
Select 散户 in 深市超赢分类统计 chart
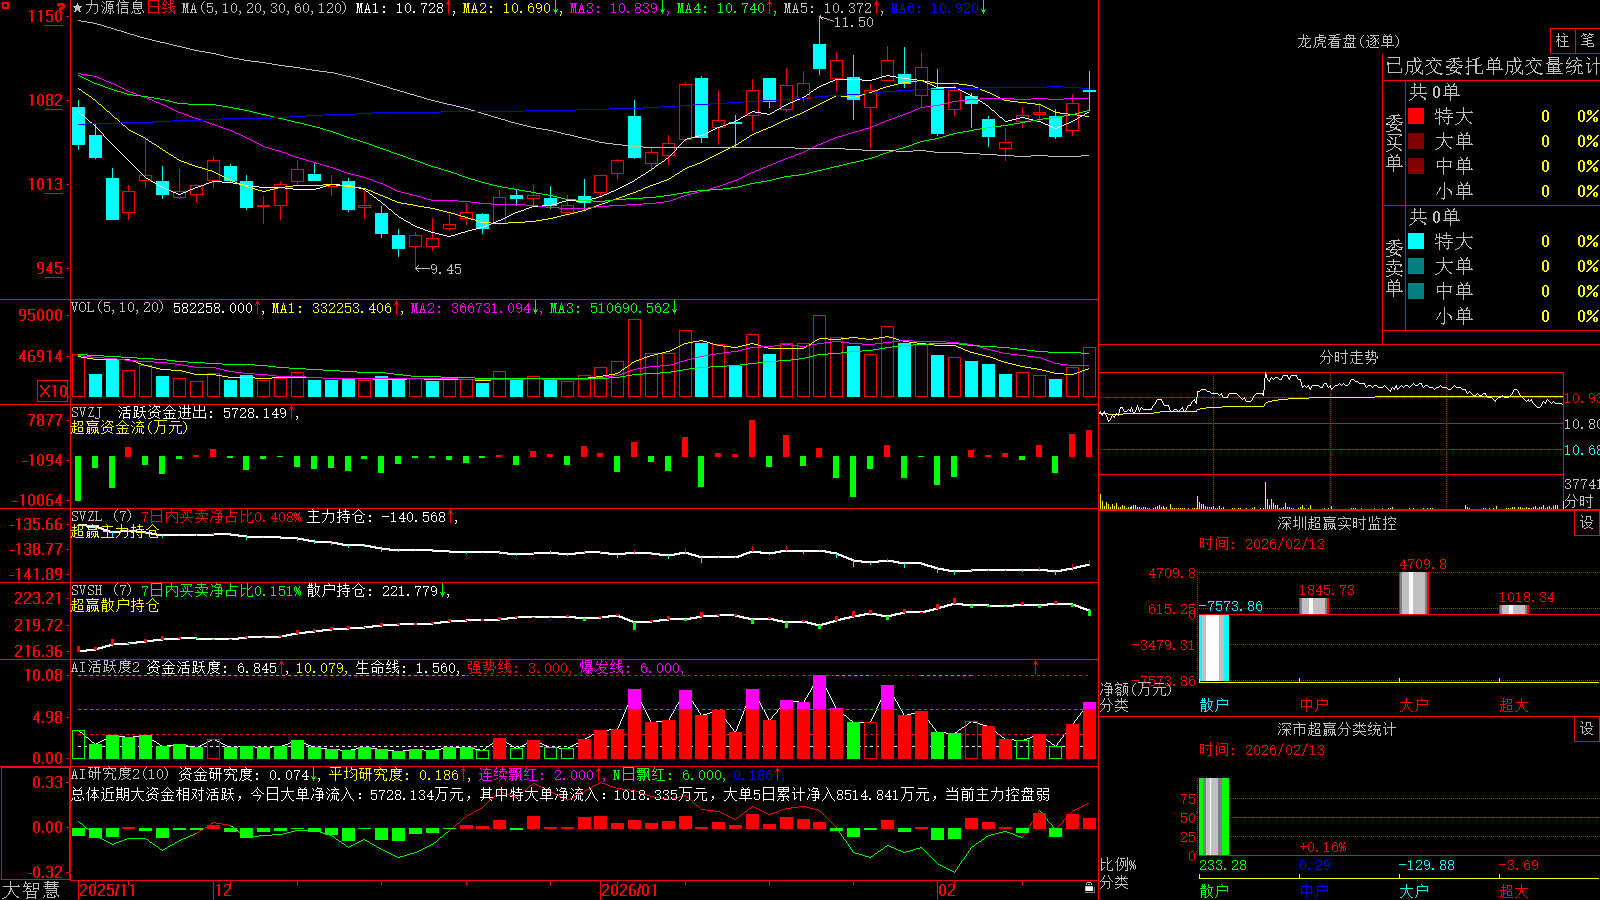(x=1214, y=891)
